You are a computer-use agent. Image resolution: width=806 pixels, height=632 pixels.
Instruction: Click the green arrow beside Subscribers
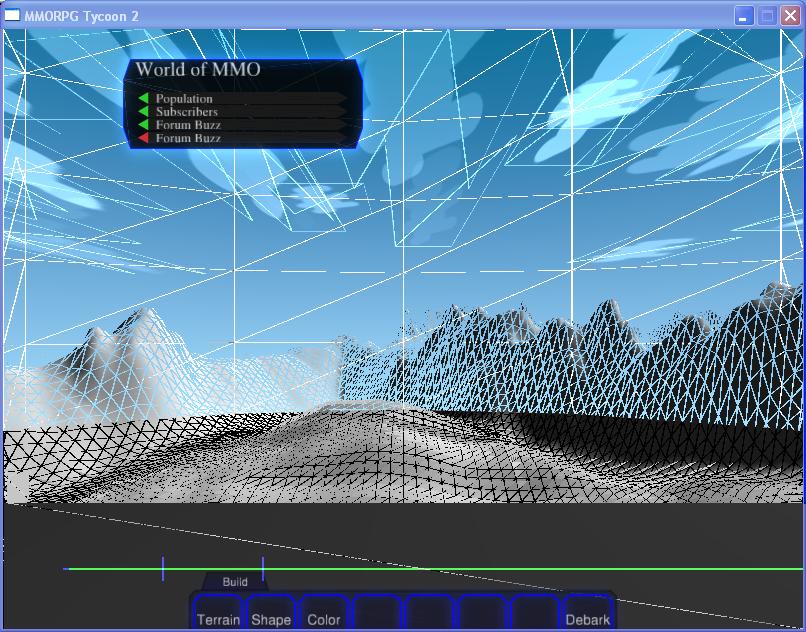(143, 112)
